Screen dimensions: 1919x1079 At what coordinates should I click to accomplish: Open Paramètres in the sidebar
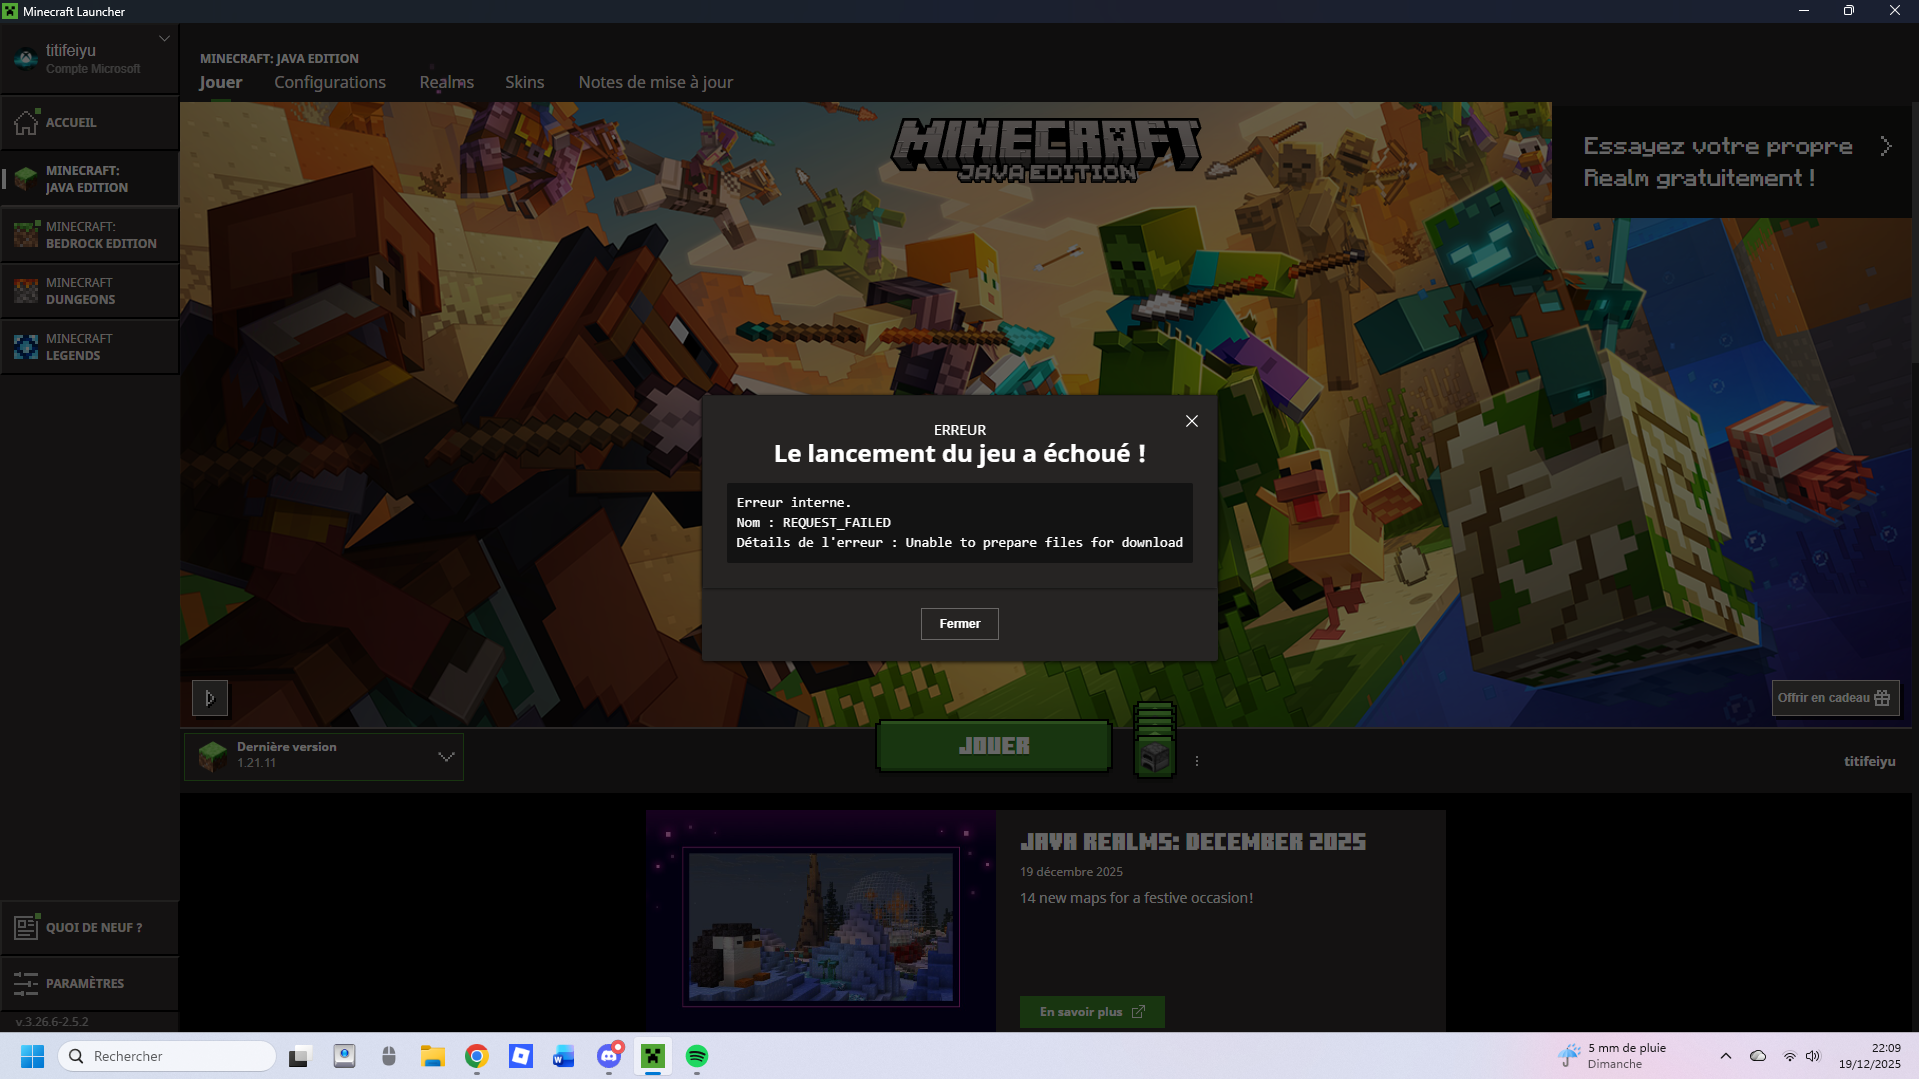pos(90,983)
